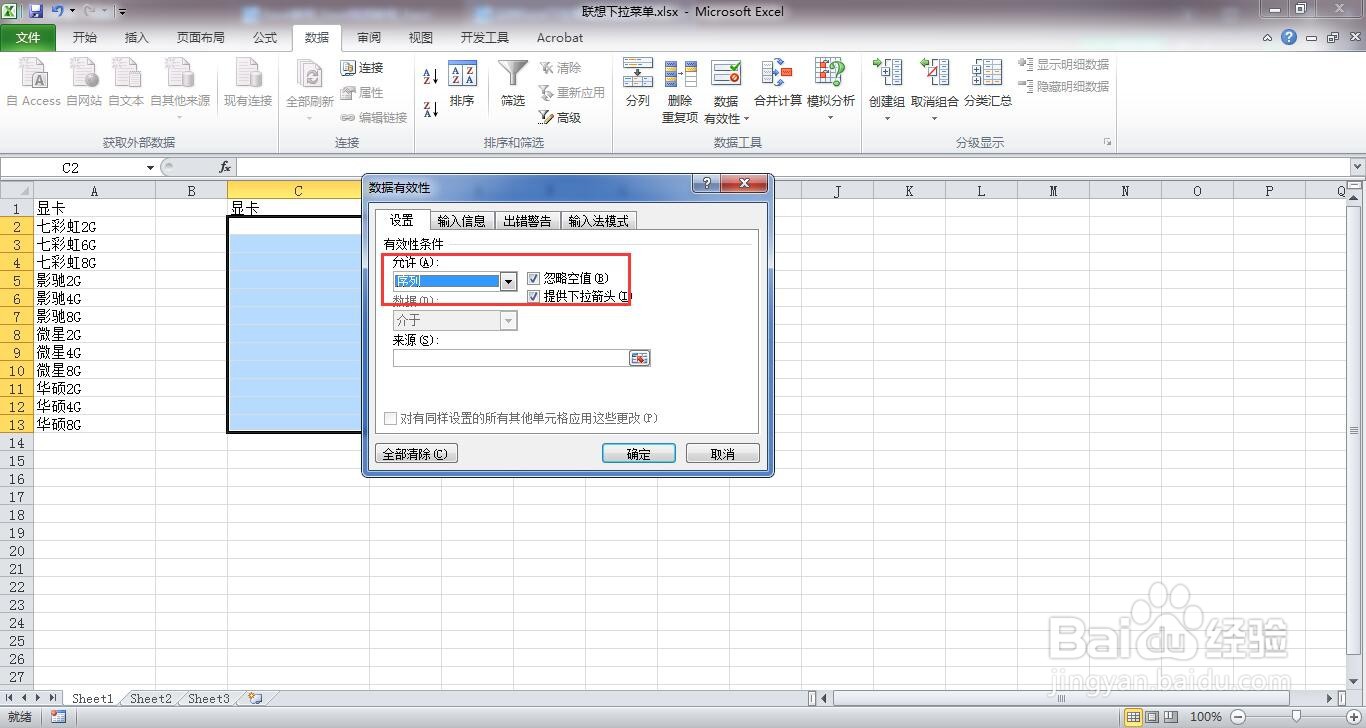Screen dimensions: 1366x728
Task: Click the insert function fx icon
Action: [x=225, y=167]
